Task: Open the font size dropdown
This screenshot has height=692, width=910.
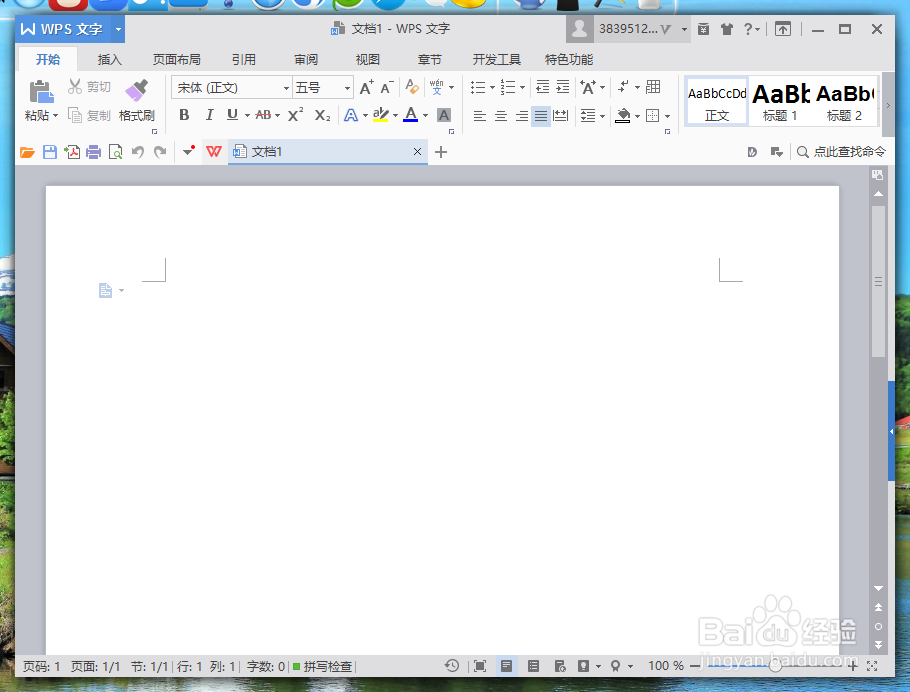Action: 347,88
